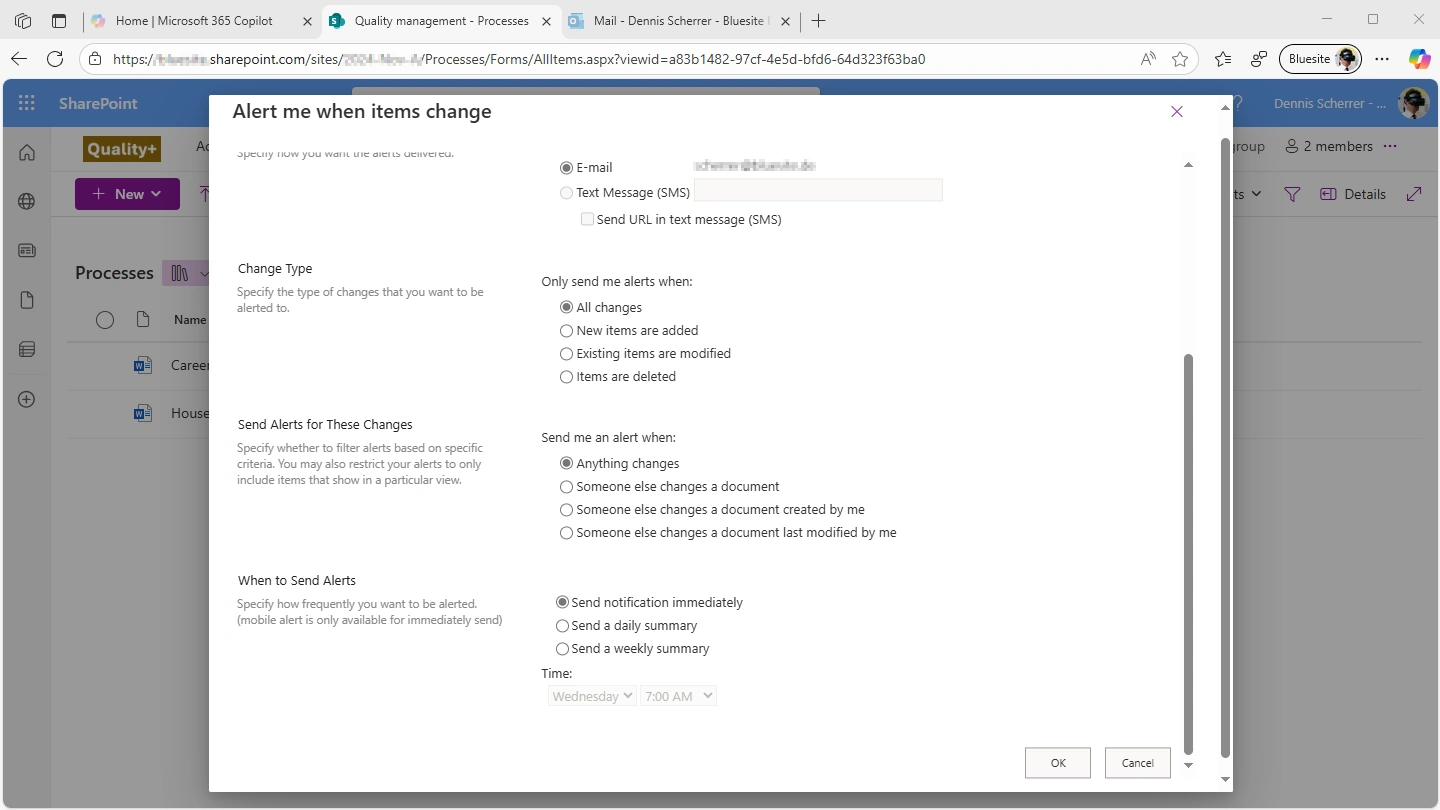Open the Details pane
The height and width of the screenshot is (810, 1440).
pos(1353,194)
